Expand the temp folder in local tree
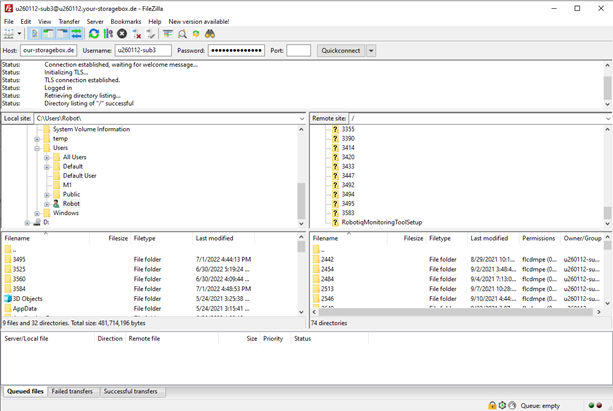613x411 pixels. coord(37,139)
